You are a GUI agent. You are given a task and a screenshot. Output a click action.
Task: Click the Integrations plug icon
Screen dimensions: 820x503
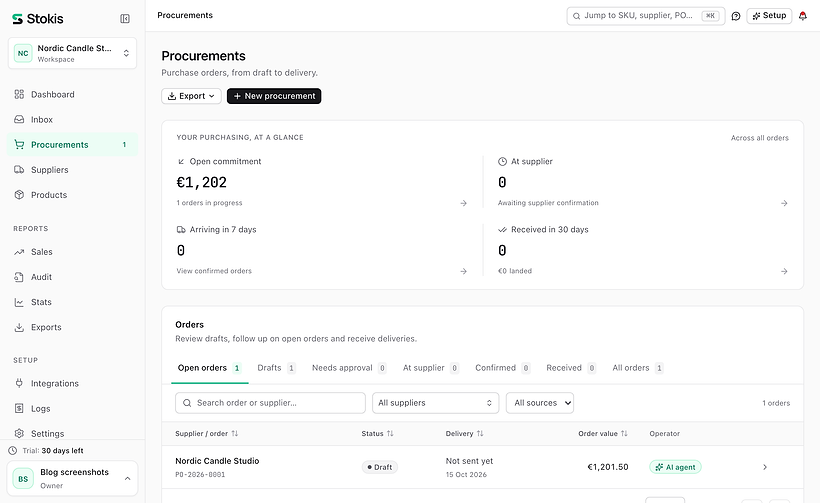[19, 384]
